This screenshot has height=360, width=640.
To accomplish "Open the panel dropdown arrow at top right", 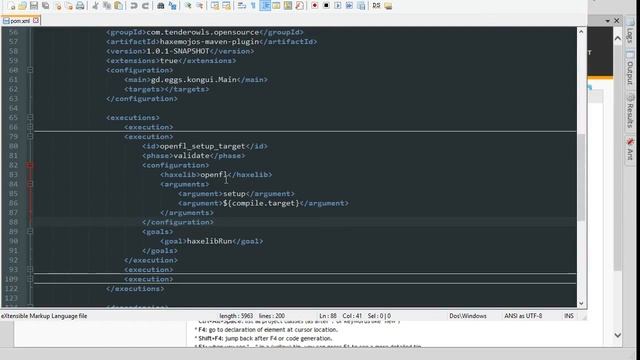I will (x=608, y=20).
